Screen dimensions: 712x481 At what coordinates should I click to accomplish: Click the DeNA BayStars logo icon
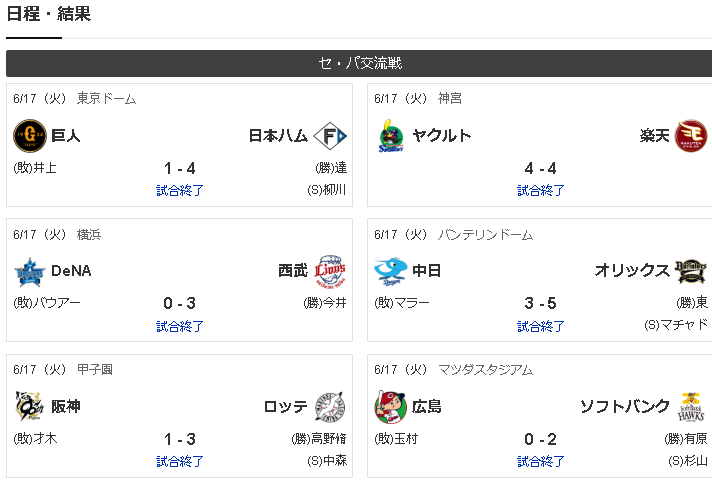[x=30, y=271]
